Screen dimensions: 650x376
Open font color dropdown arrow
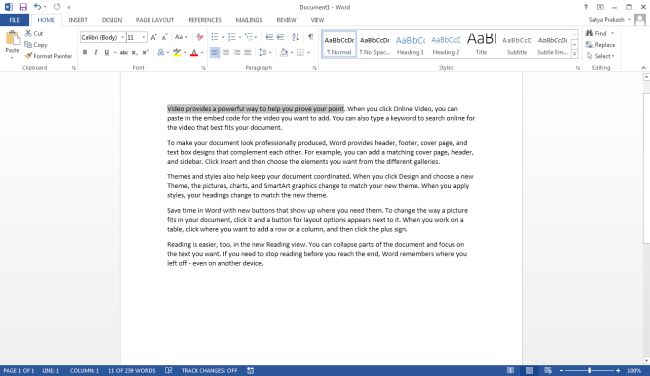pos(202,53)
